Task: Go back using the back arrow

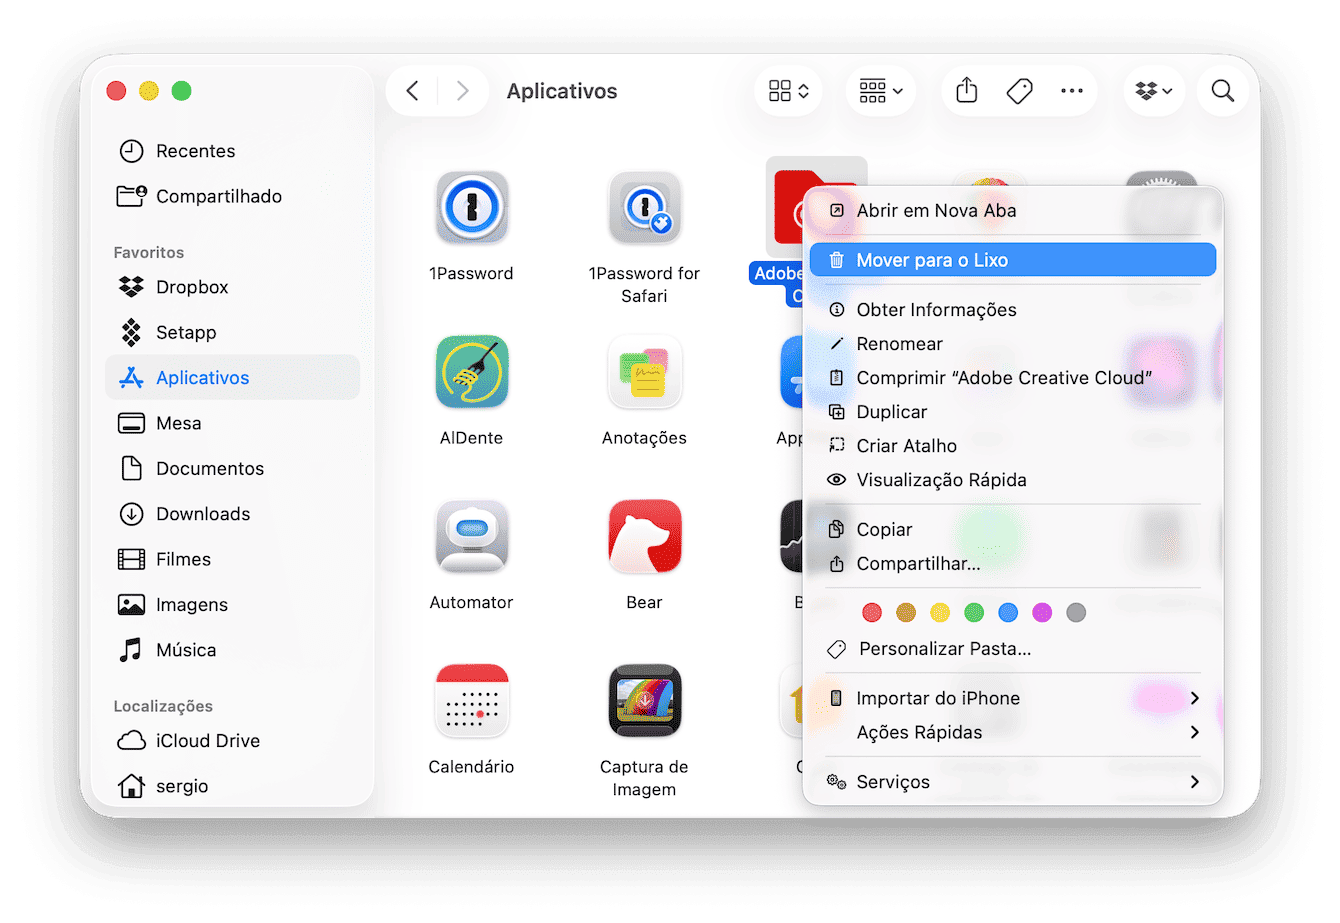Action: [x=412, y=91]
